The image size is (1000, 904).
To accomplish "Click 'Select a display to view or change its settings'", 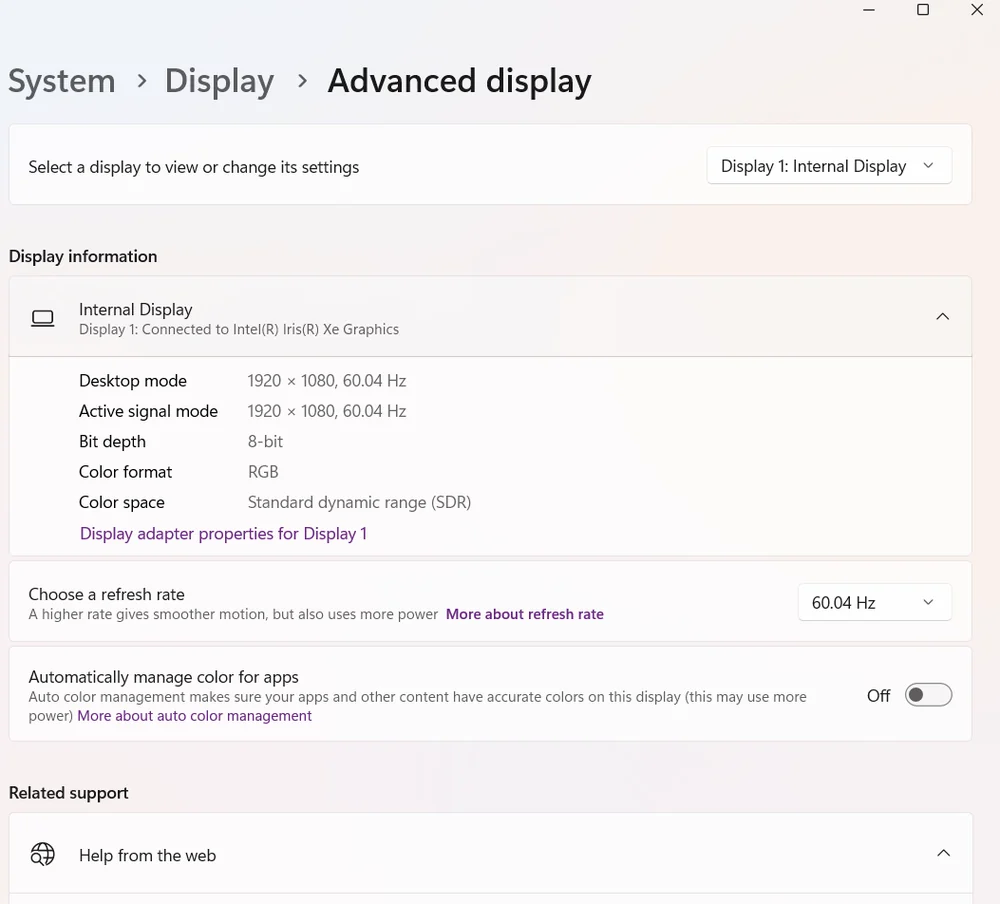I will pos(194,167).
